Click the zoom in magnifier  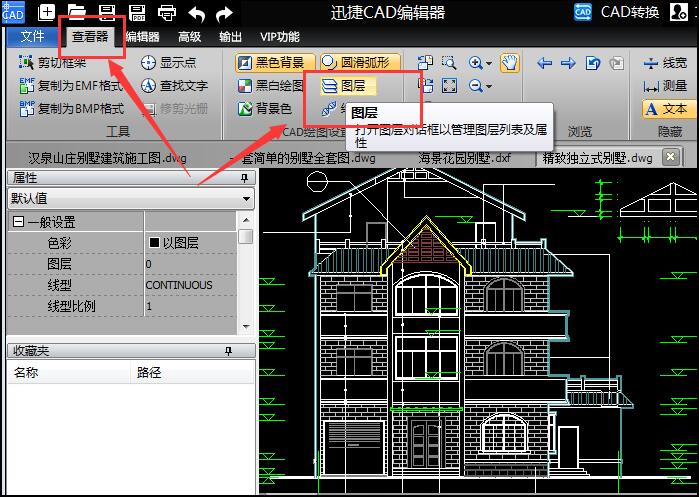[476, 63]
